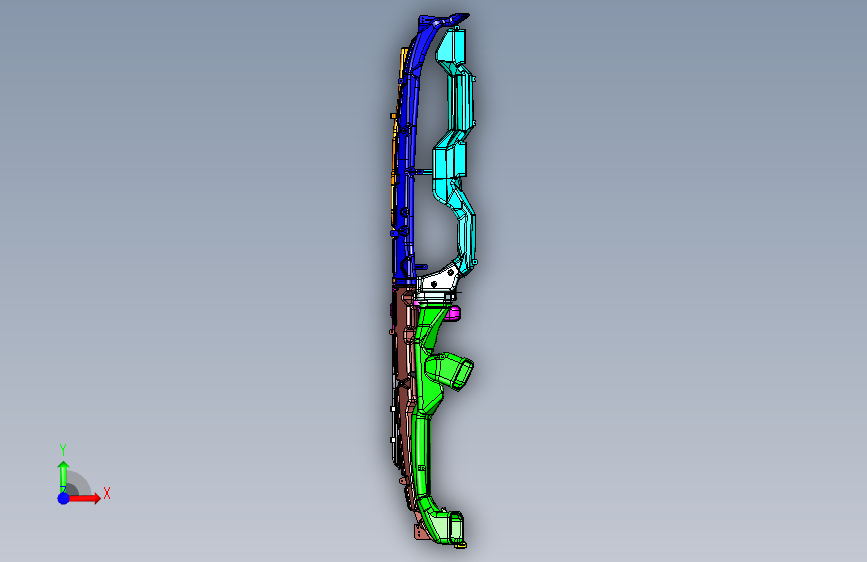Click the red X axis arrow on triad
This screenshot has width=867, height=562.
pyautogui.click(x=86, y=498)
